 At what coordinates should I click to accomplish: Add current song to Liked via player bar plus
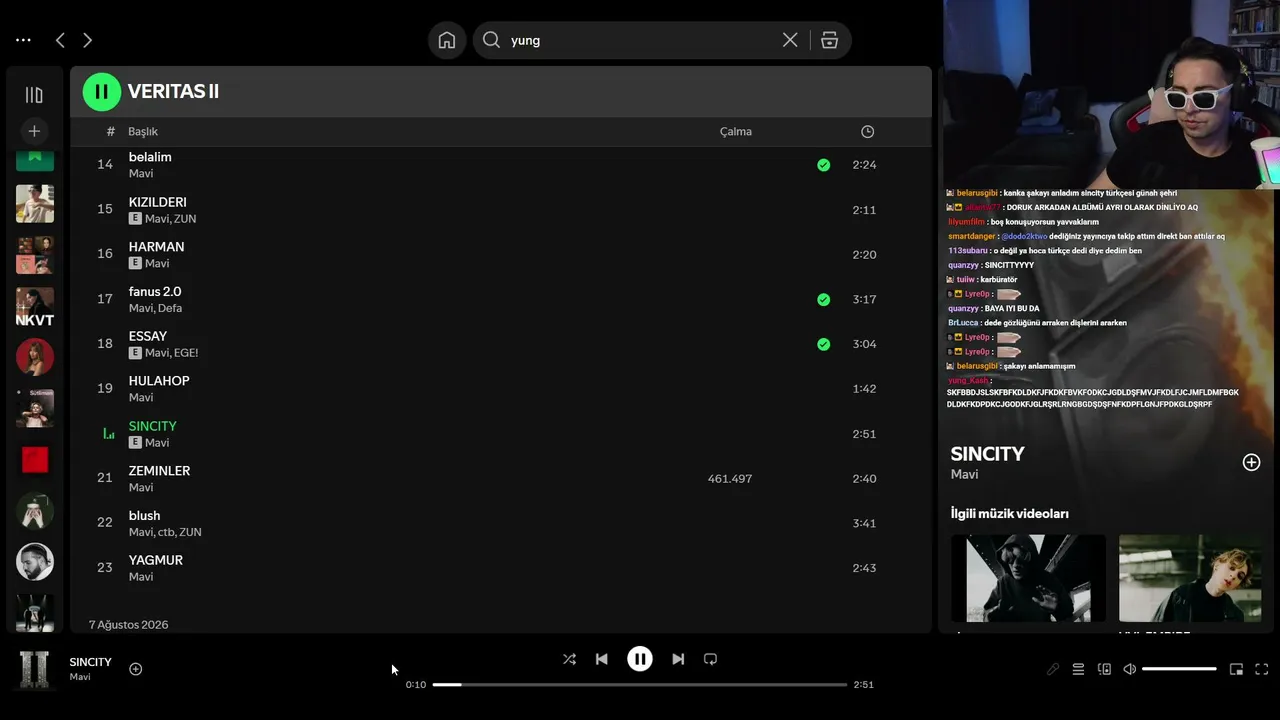pos(136,669)
